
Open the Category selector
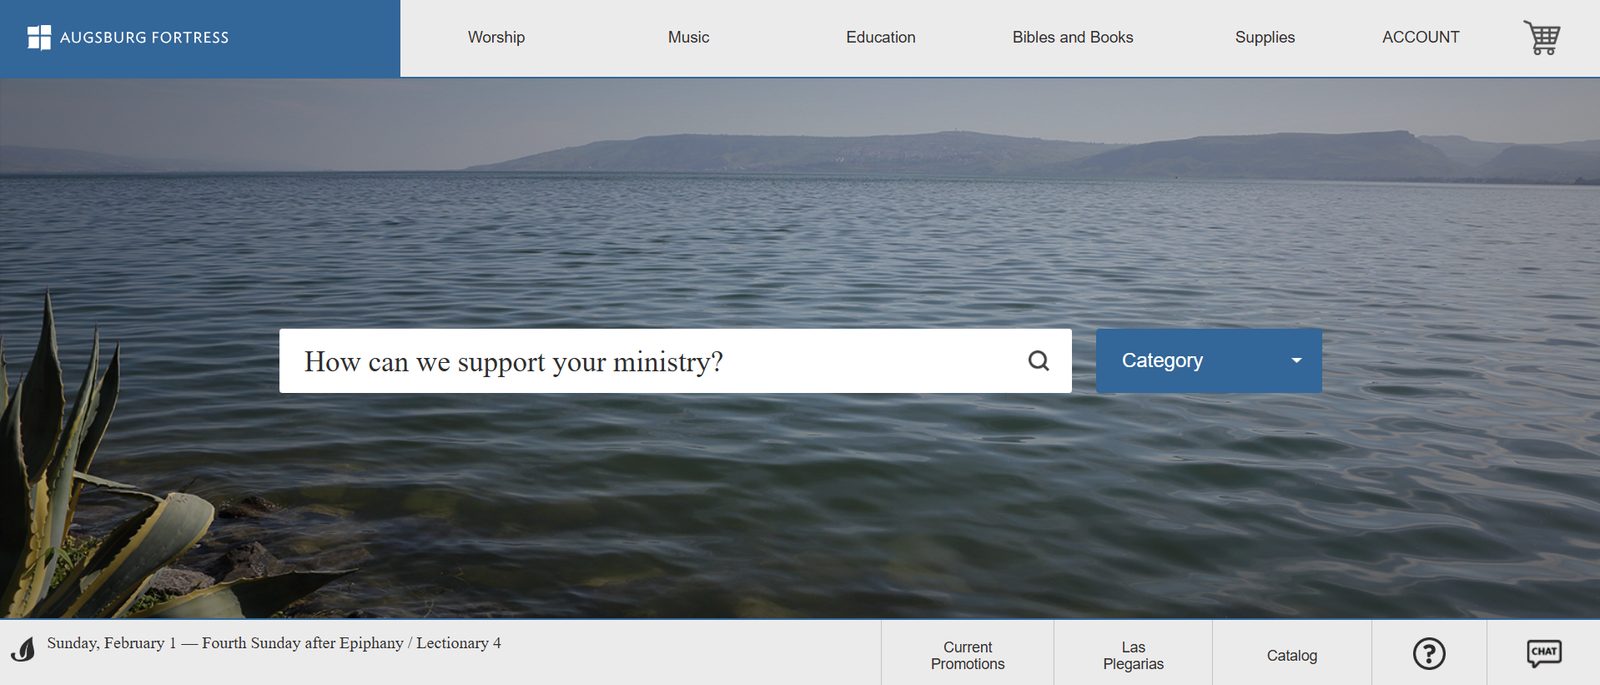pos(1209,361)
